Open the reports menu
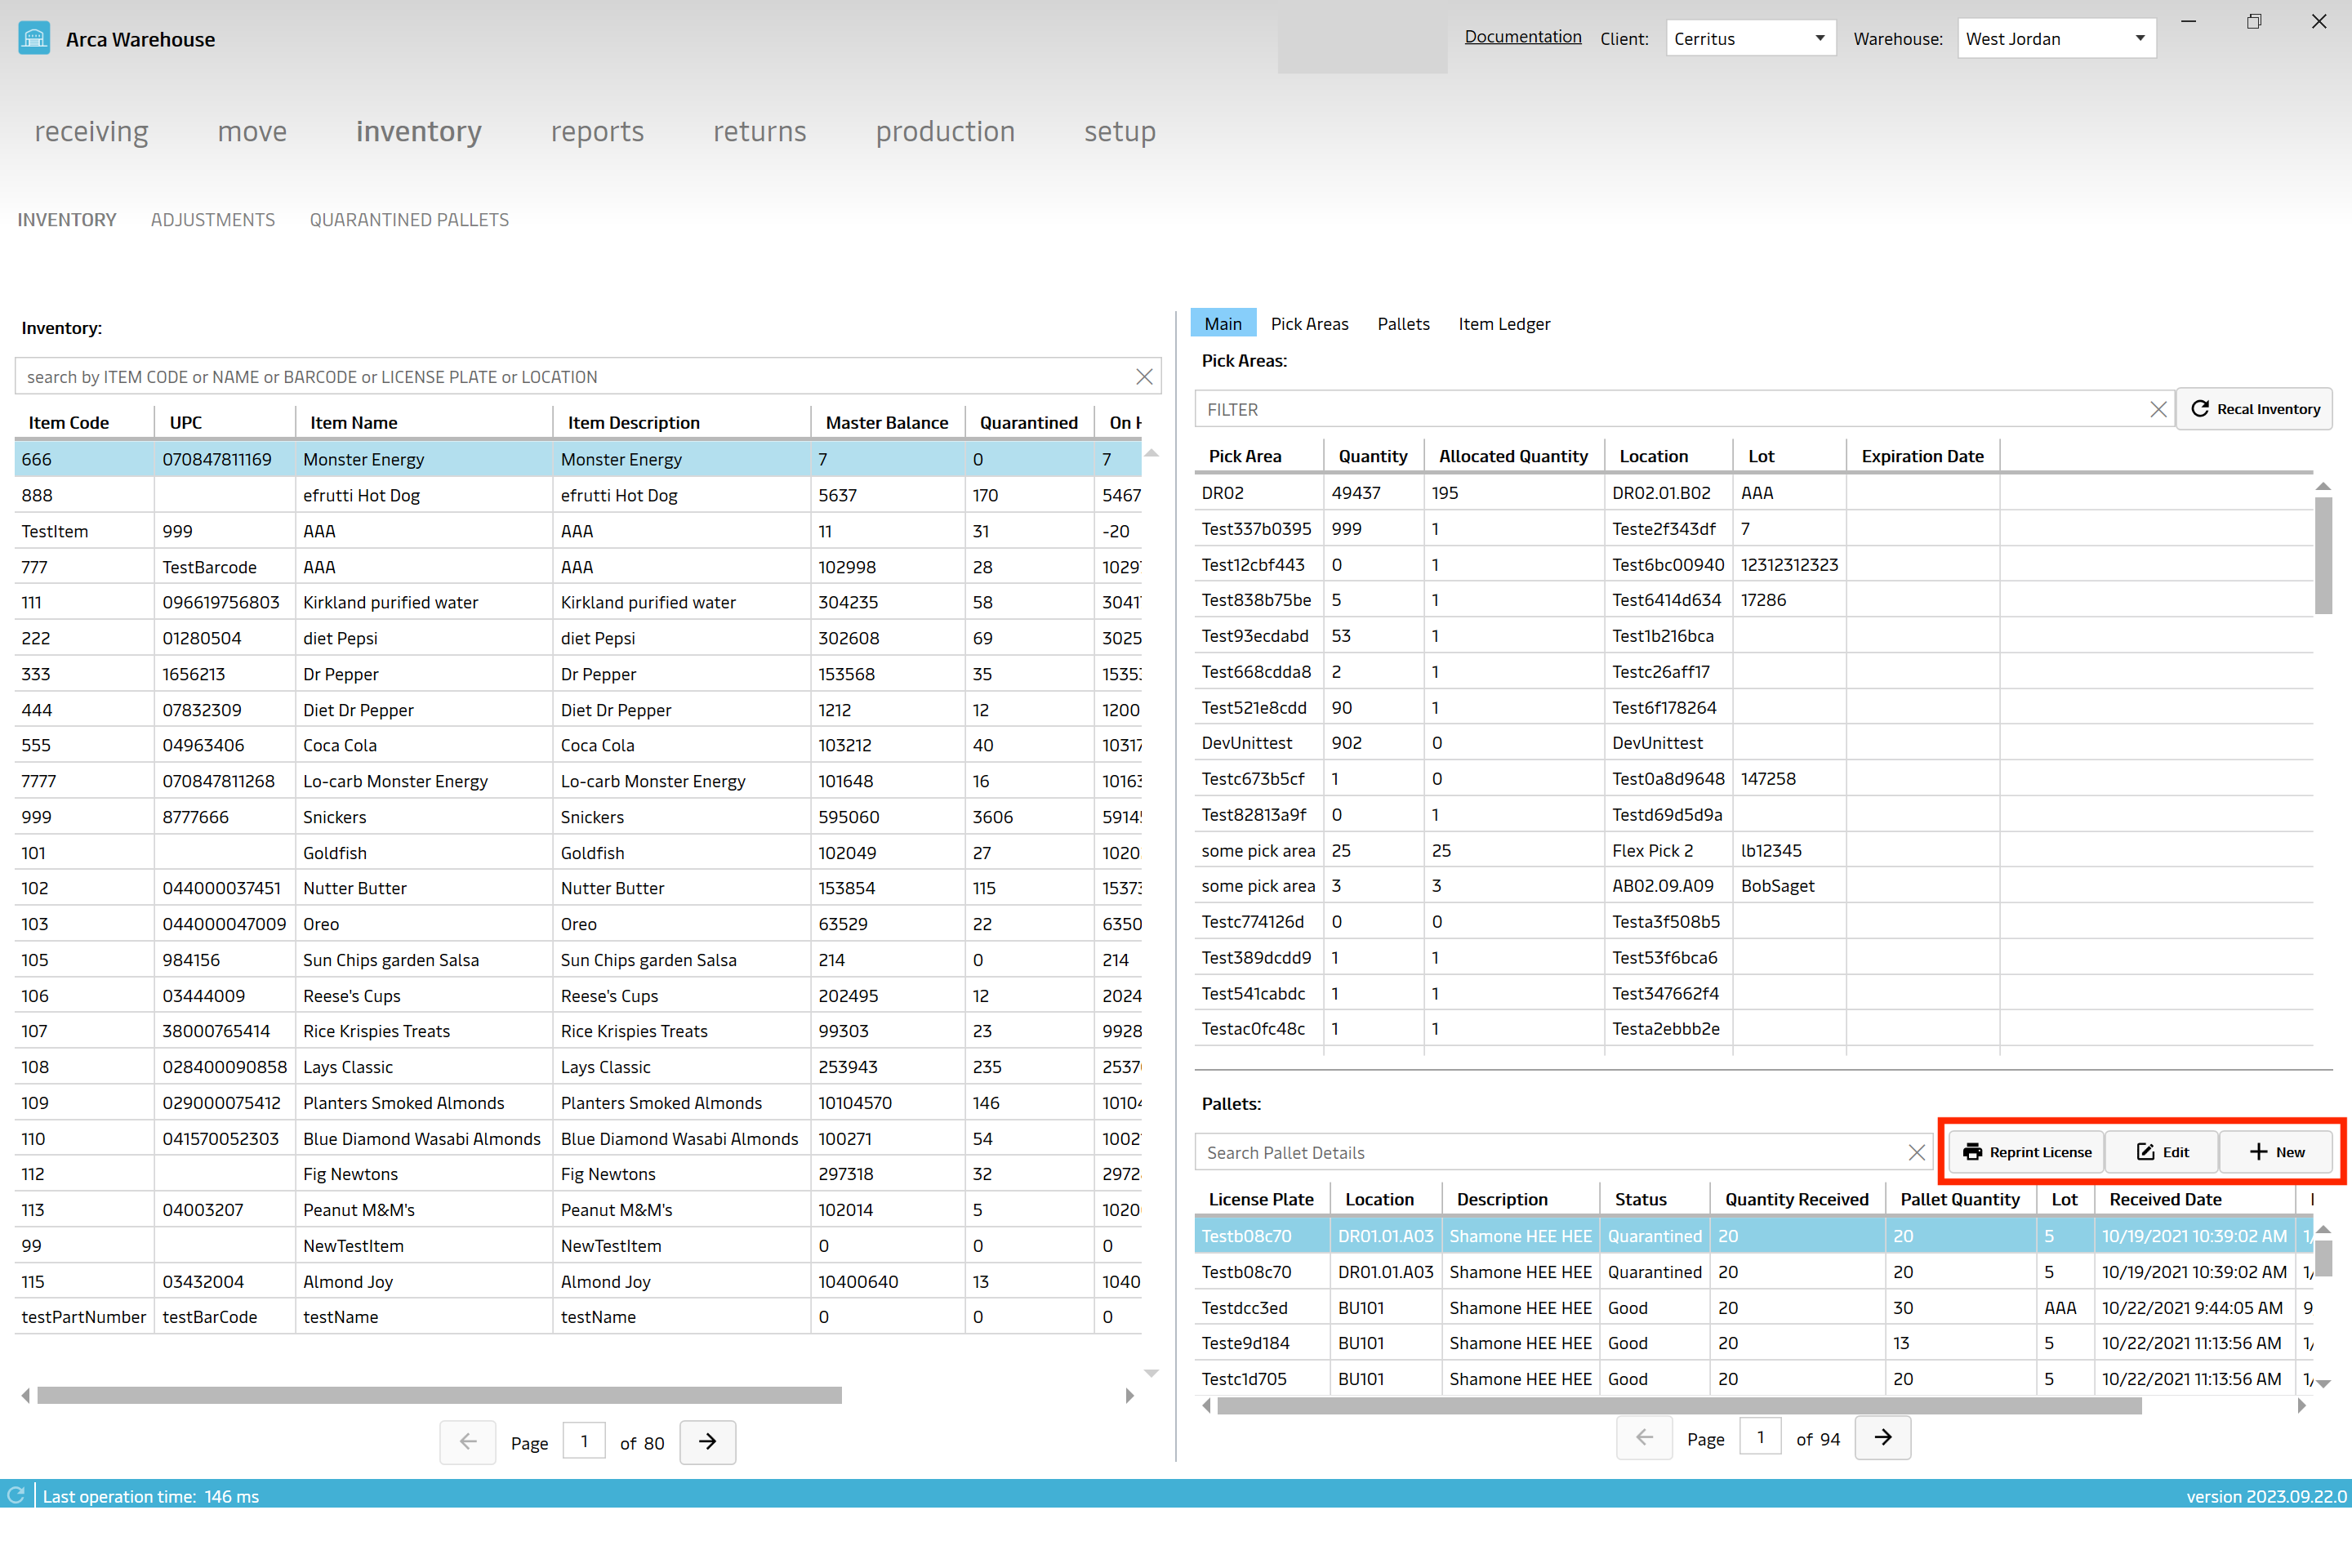This screenshot has height=1568, width=2352. 597,131
